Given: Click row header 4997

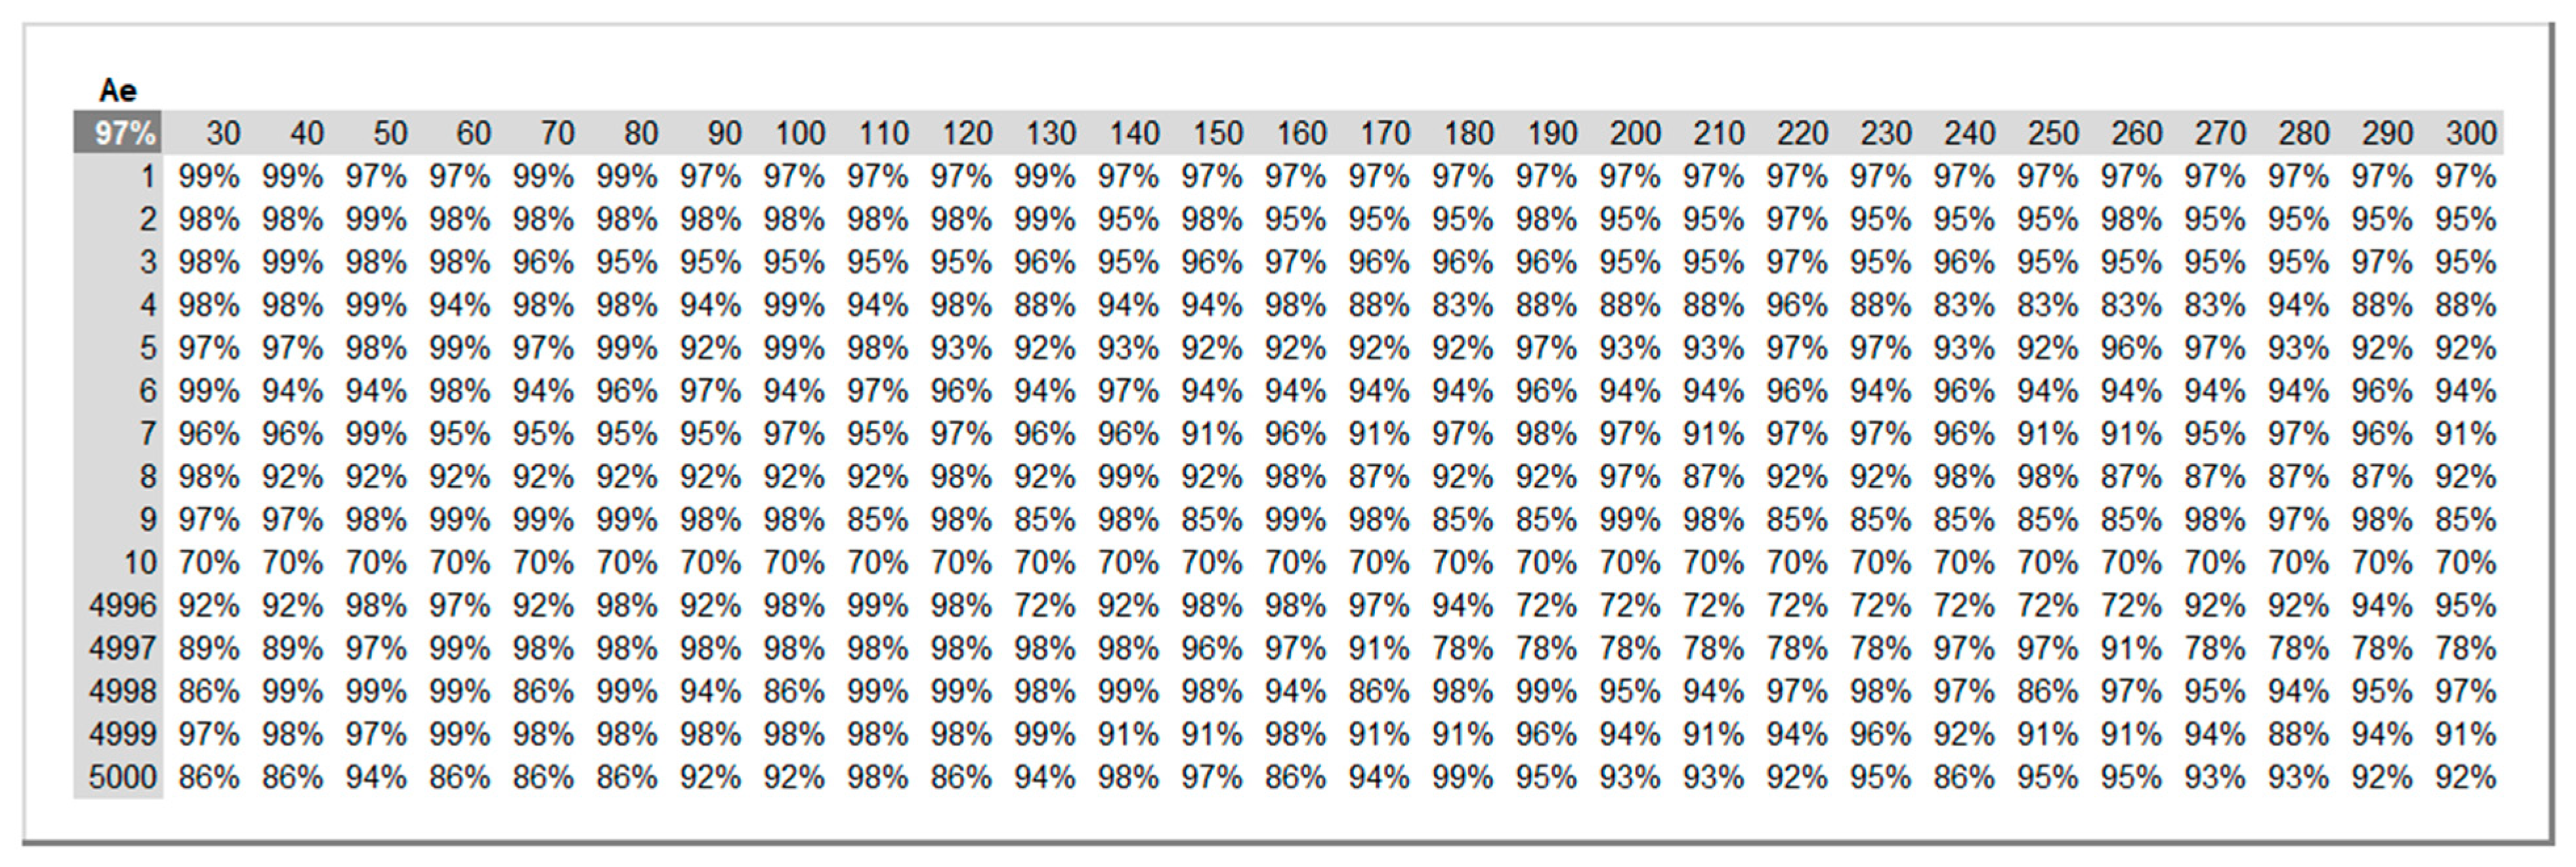Looking at the screenshot, I should point(122,649).
